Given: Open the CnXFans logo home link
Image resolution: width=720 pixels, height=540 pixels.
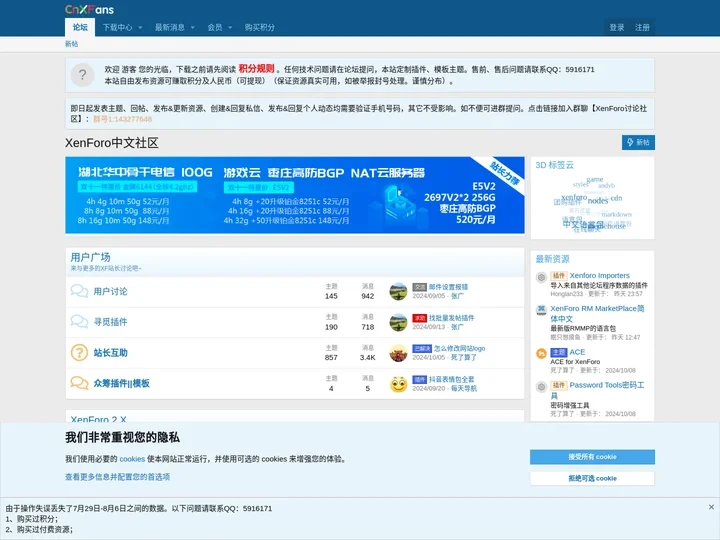Looking at the screenshot, I should 90,9.
